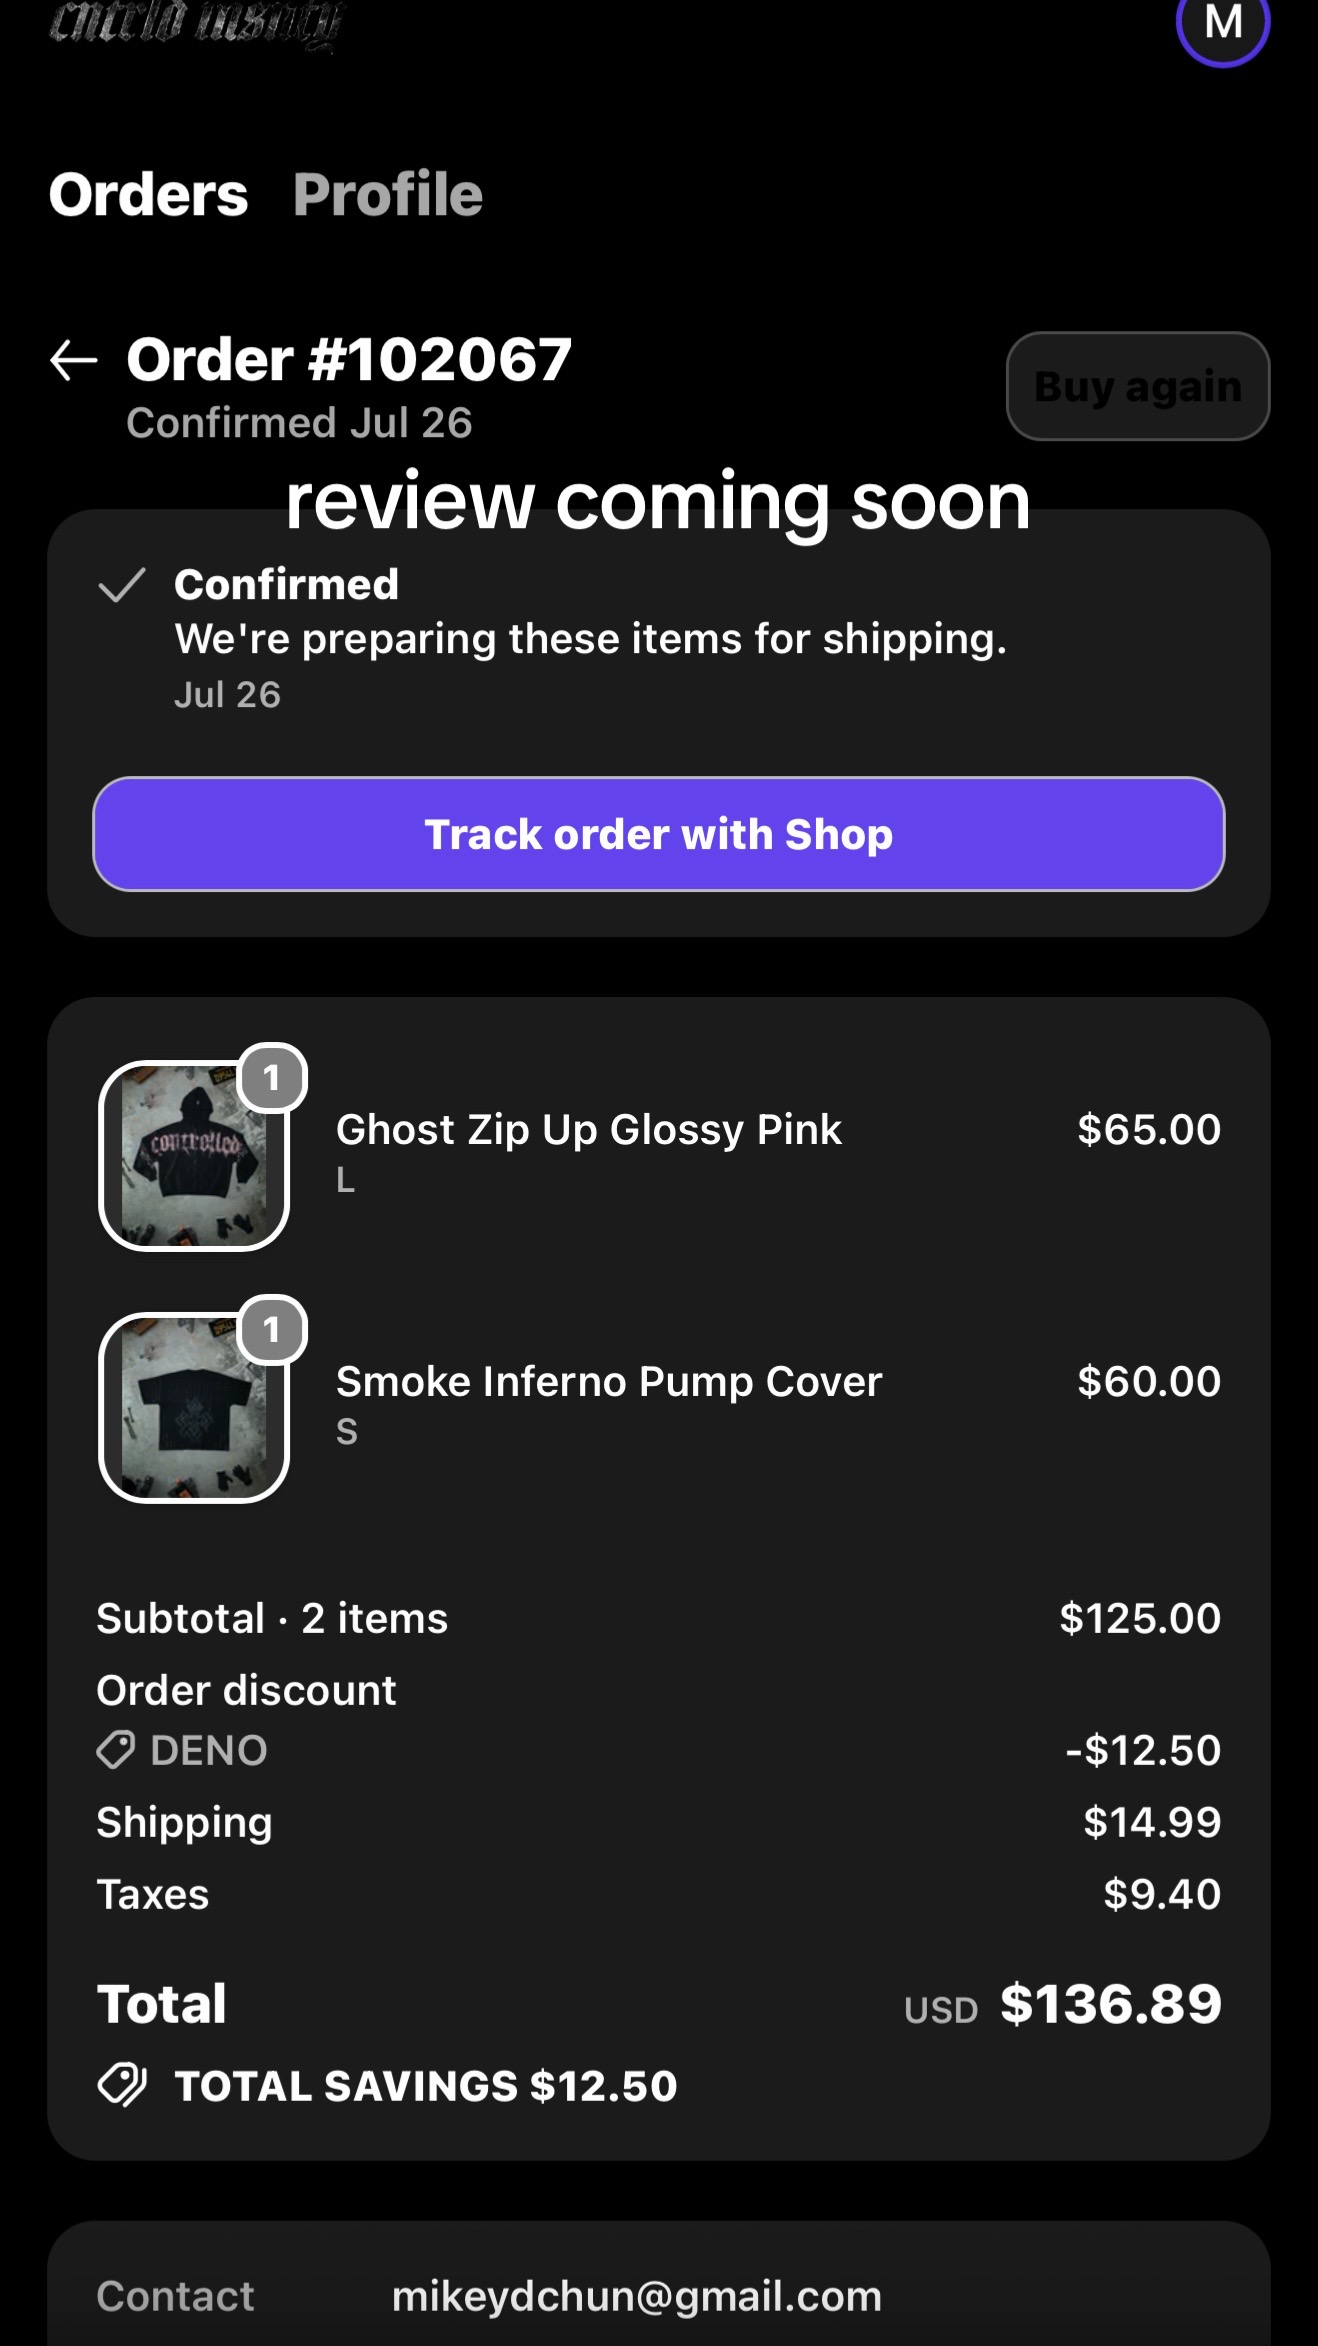
Task: Tap the store logo at top
Action: click(196, 24)
